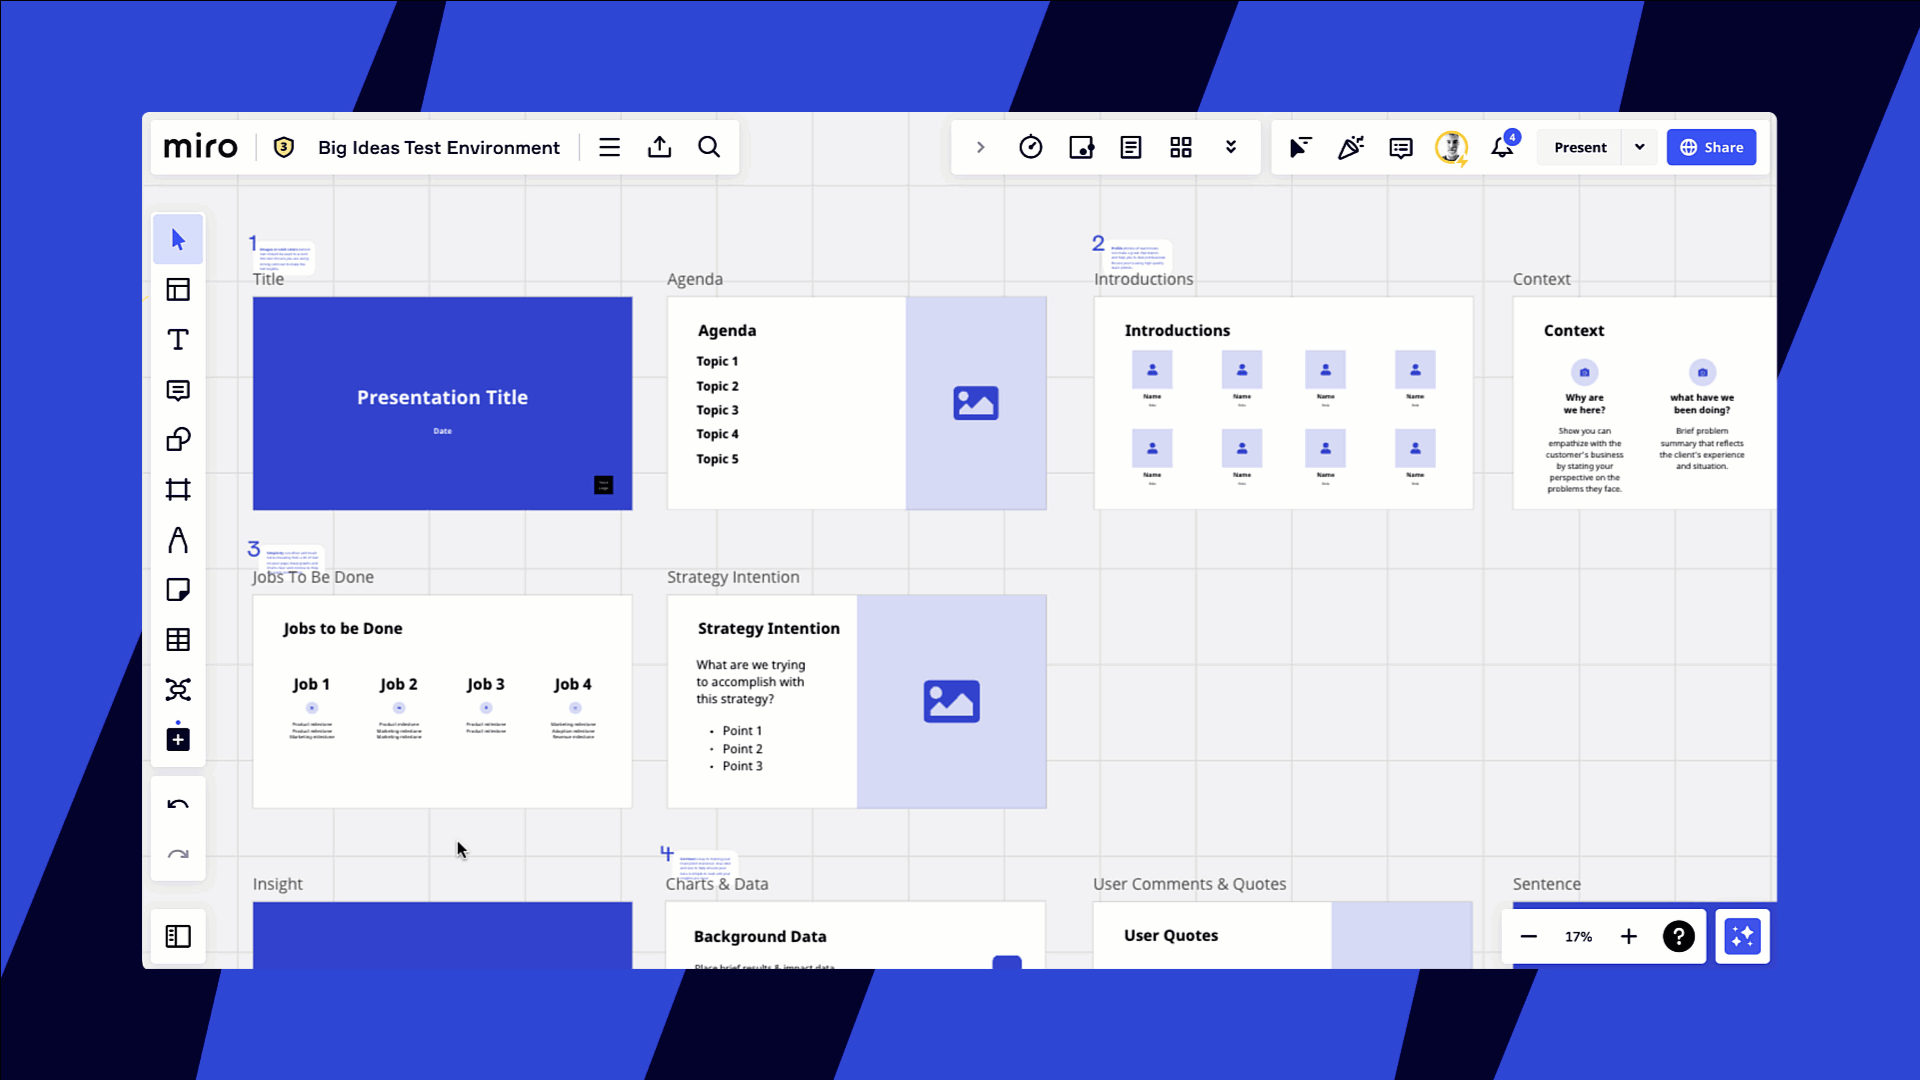Open the Templates tool

(x=178, y=290)
